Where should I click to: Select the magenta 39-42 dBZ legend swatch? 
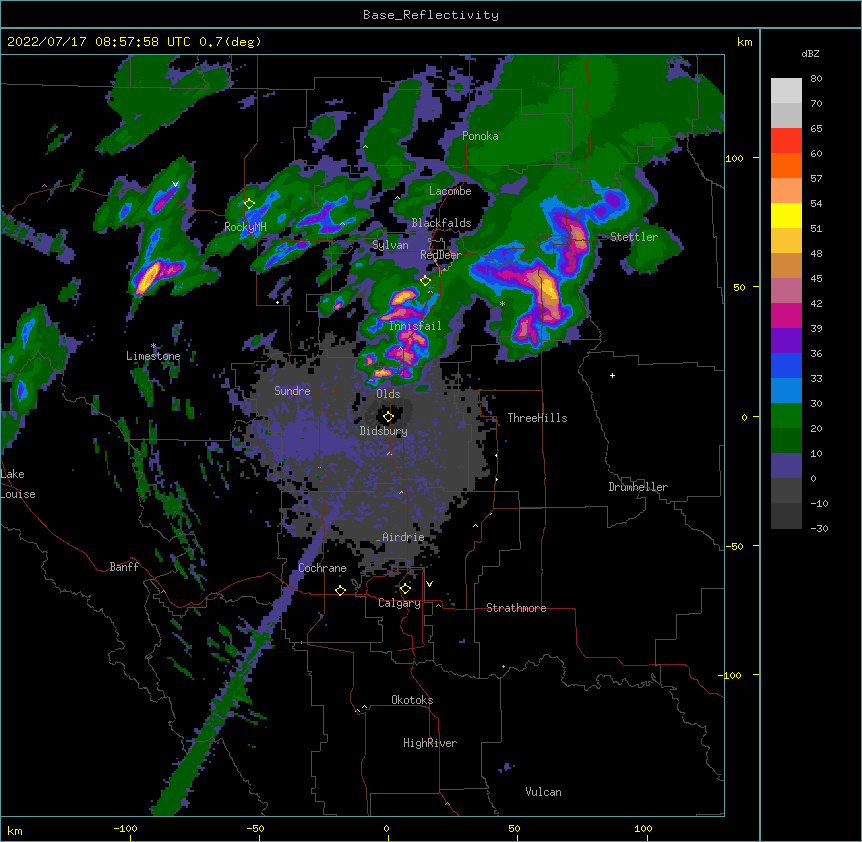[x=786, y=315]
